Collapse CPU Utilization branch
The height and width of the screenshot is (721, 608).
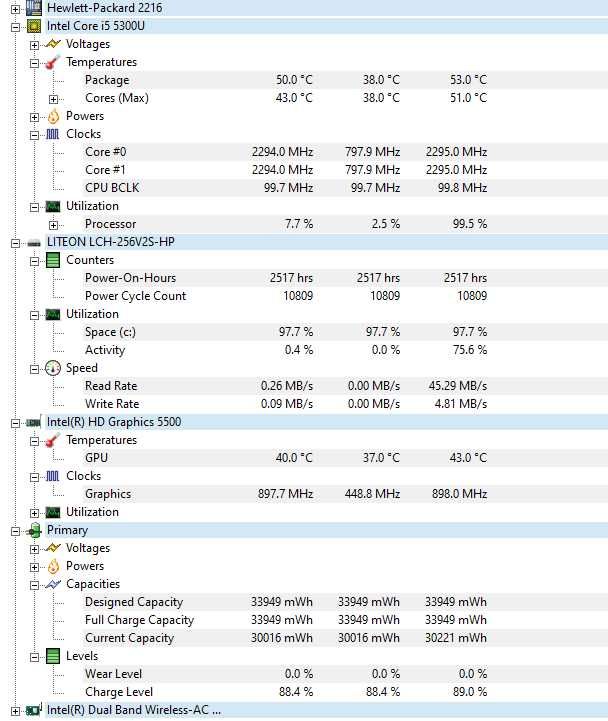(x=34, y=207)
